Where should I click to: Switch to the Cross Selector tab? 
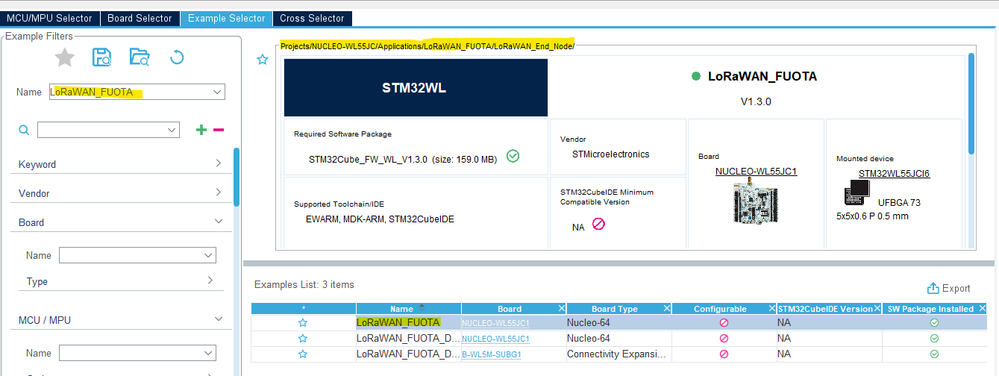[312, 18]
